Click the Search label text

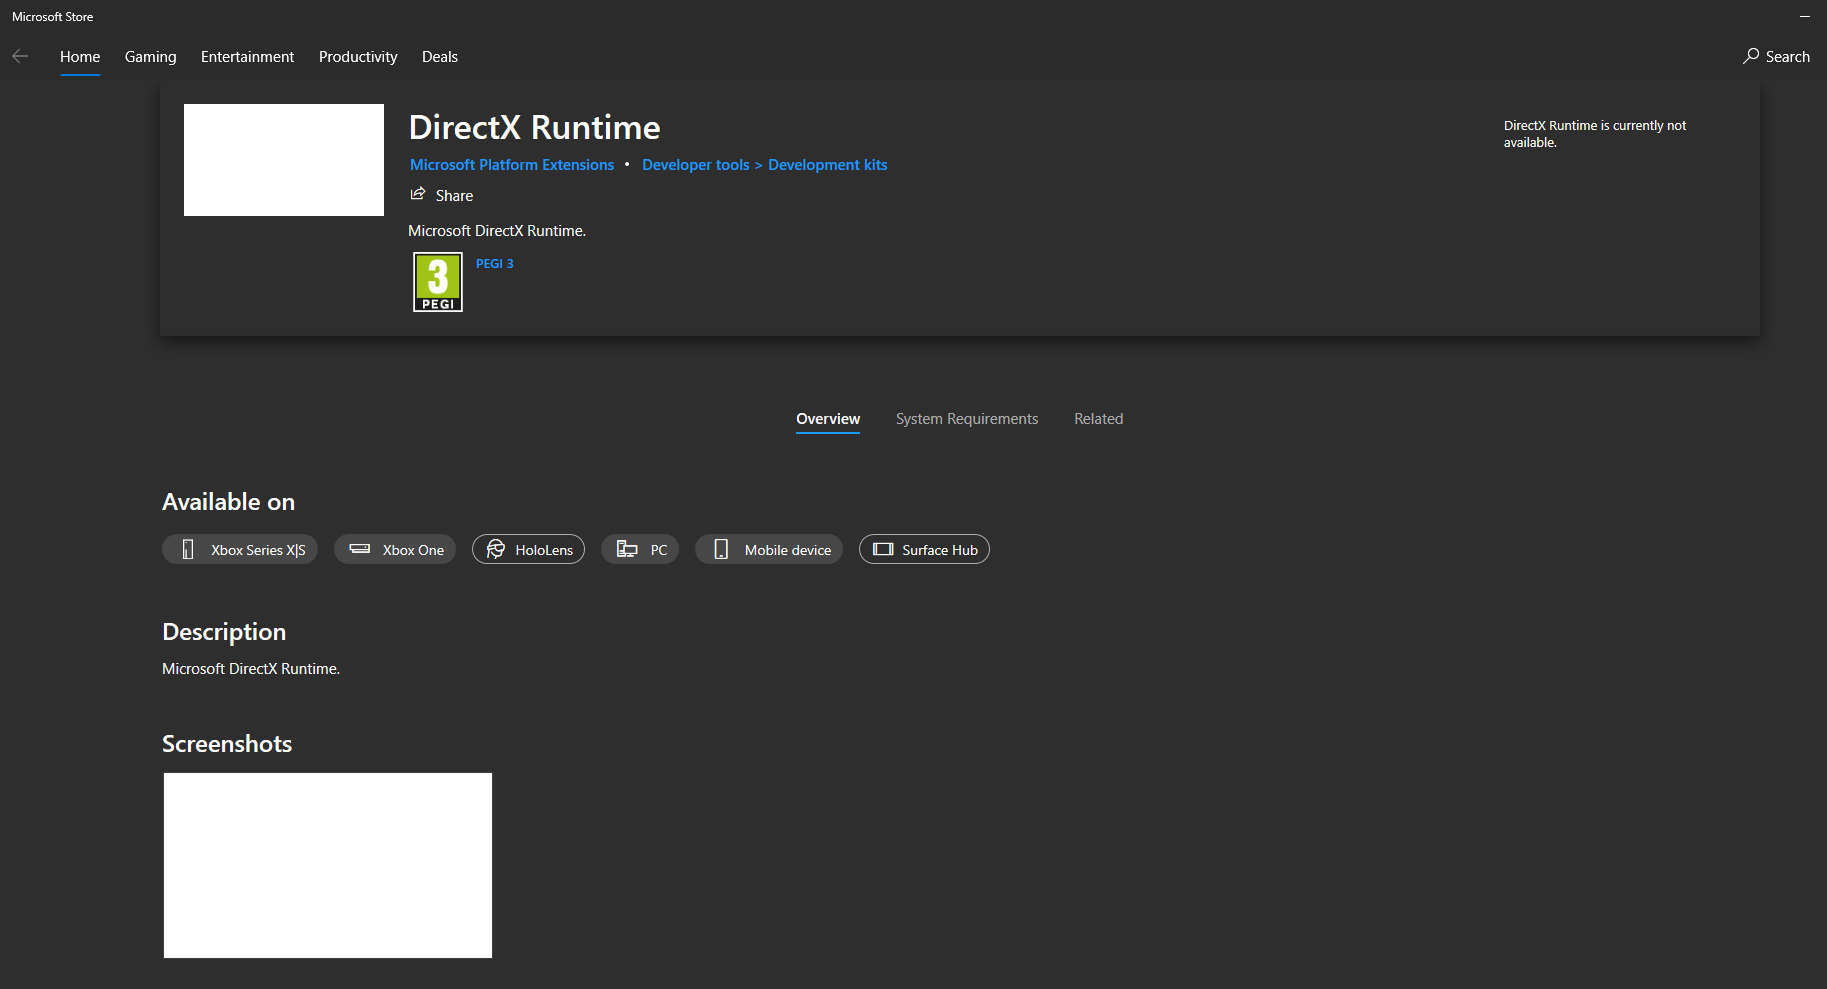1788,57
